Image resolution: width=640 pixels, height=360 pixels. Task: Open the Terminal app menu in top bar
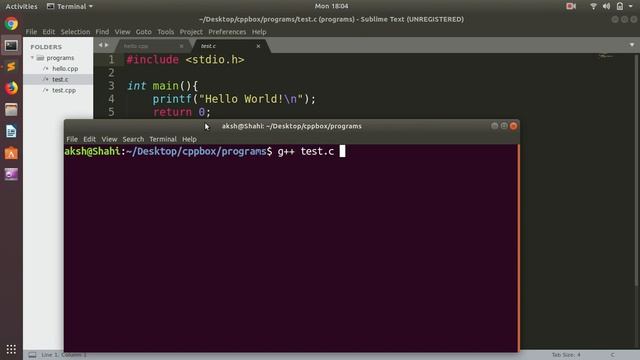[x=70, y=6]
